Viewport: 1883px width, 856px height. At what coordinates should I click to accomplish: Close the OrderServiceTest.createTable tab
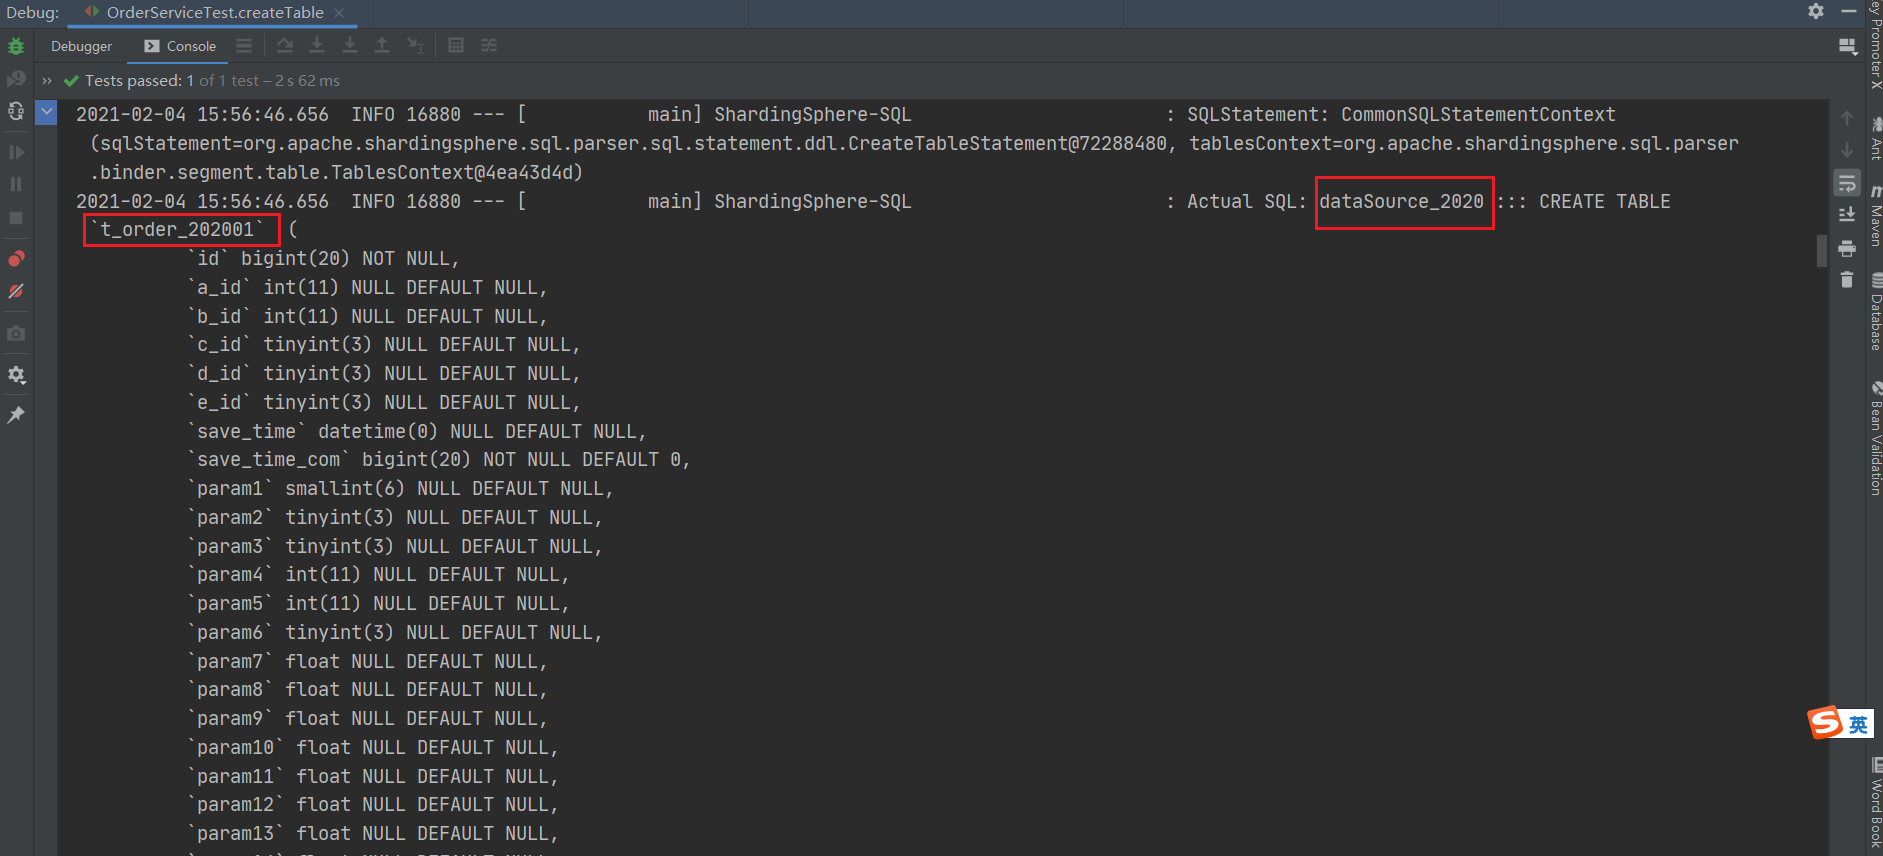(339, 13)
